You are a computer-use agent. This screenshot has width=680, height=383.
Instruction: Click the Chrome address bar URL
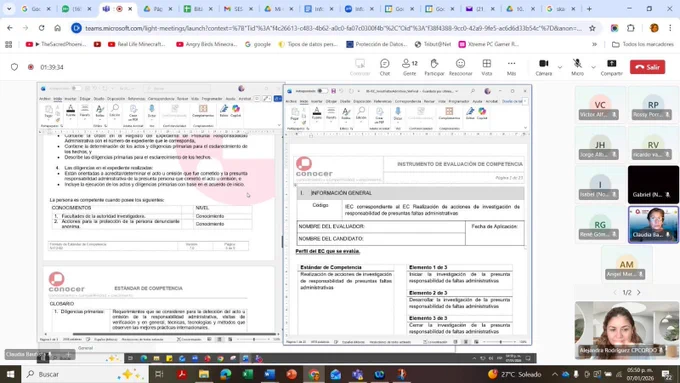click(333, 28)
